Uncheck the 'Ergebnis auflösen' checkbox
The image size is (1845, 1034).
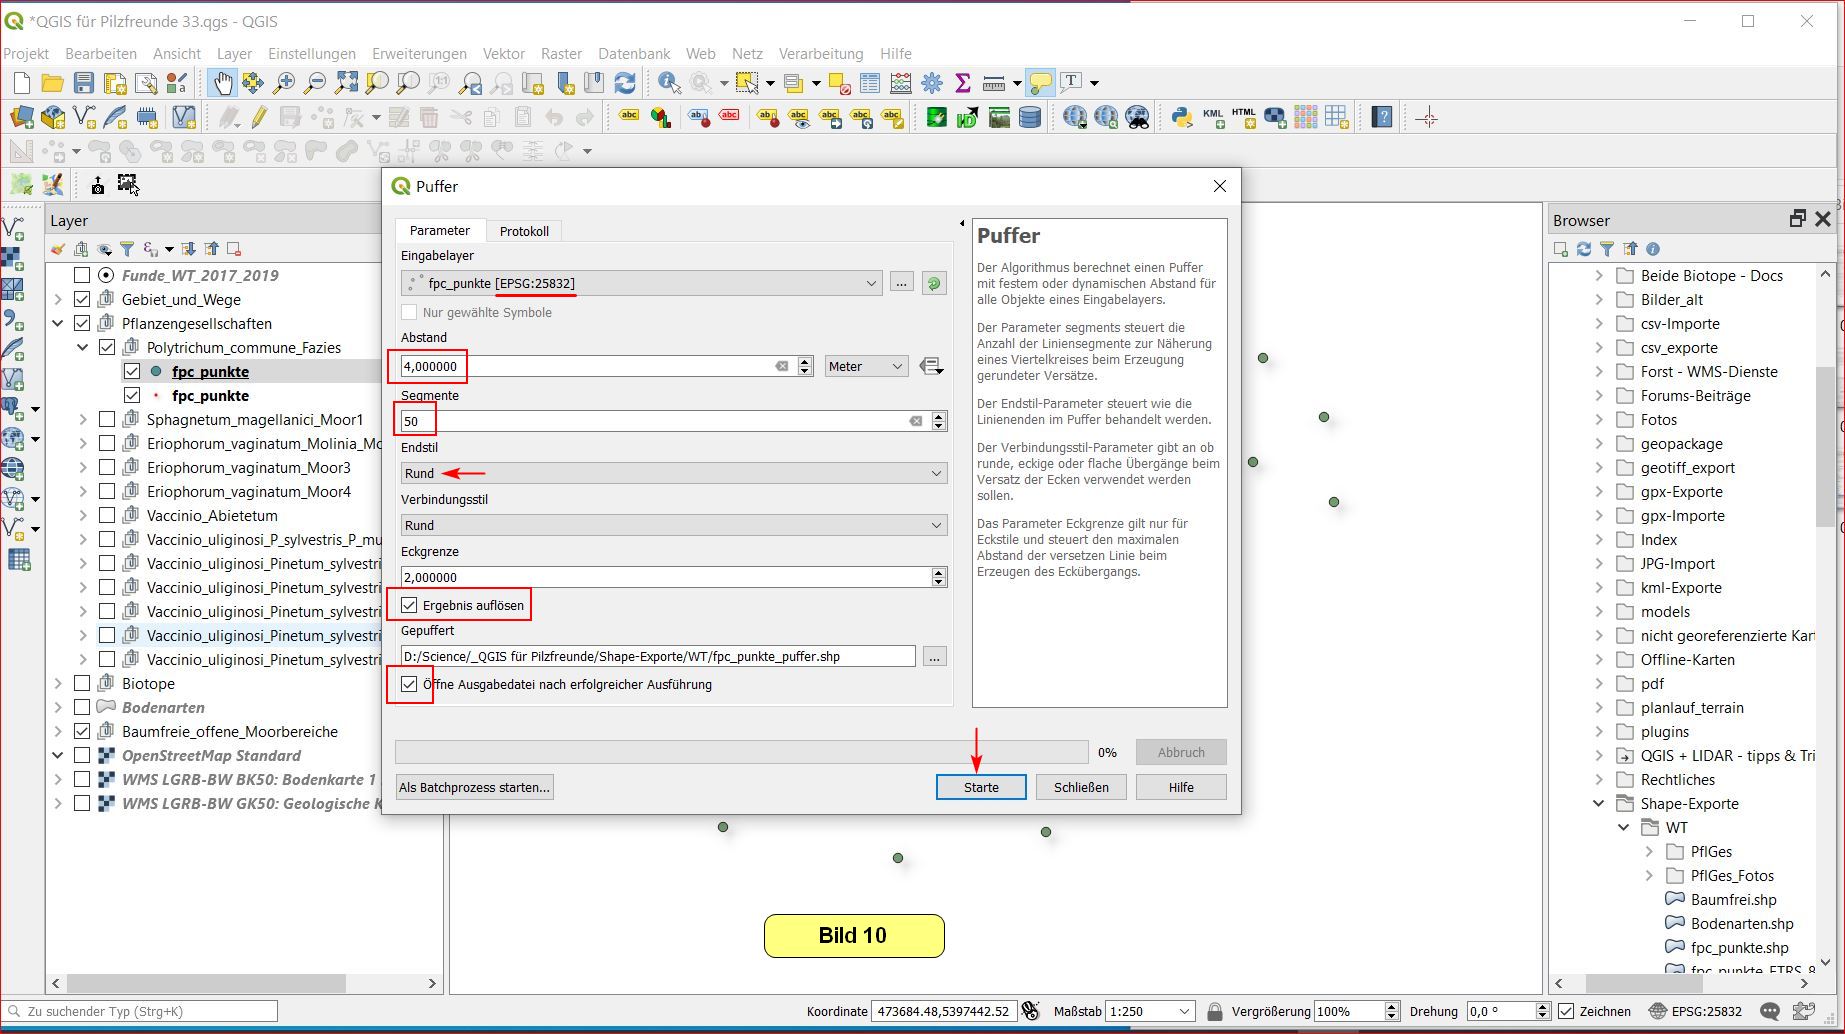pyautogui.click(x=409, y=605)
